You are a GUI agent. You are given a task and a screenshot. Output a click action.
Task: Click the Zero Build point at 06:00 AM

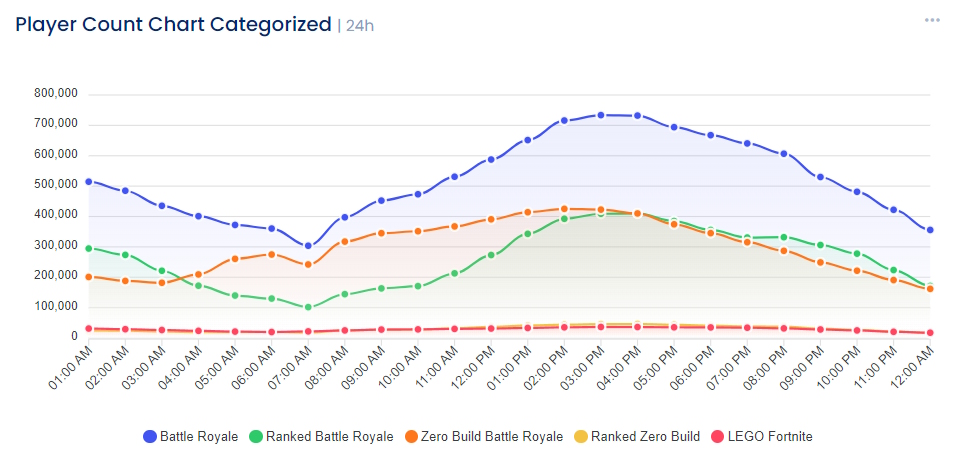pyautogui.click(x=272, y=254)
